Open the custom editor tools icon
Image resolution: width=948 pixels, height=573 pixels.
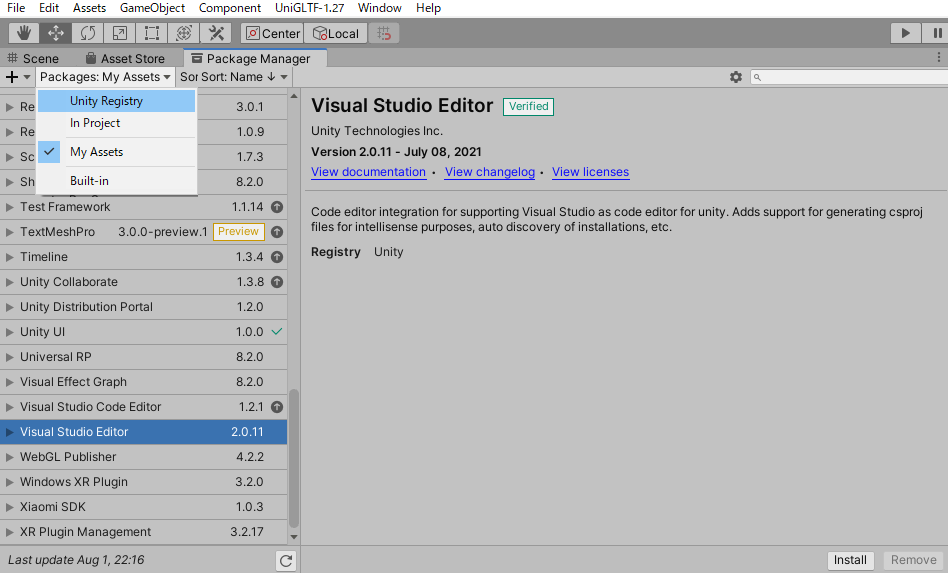tap(216, 33)
